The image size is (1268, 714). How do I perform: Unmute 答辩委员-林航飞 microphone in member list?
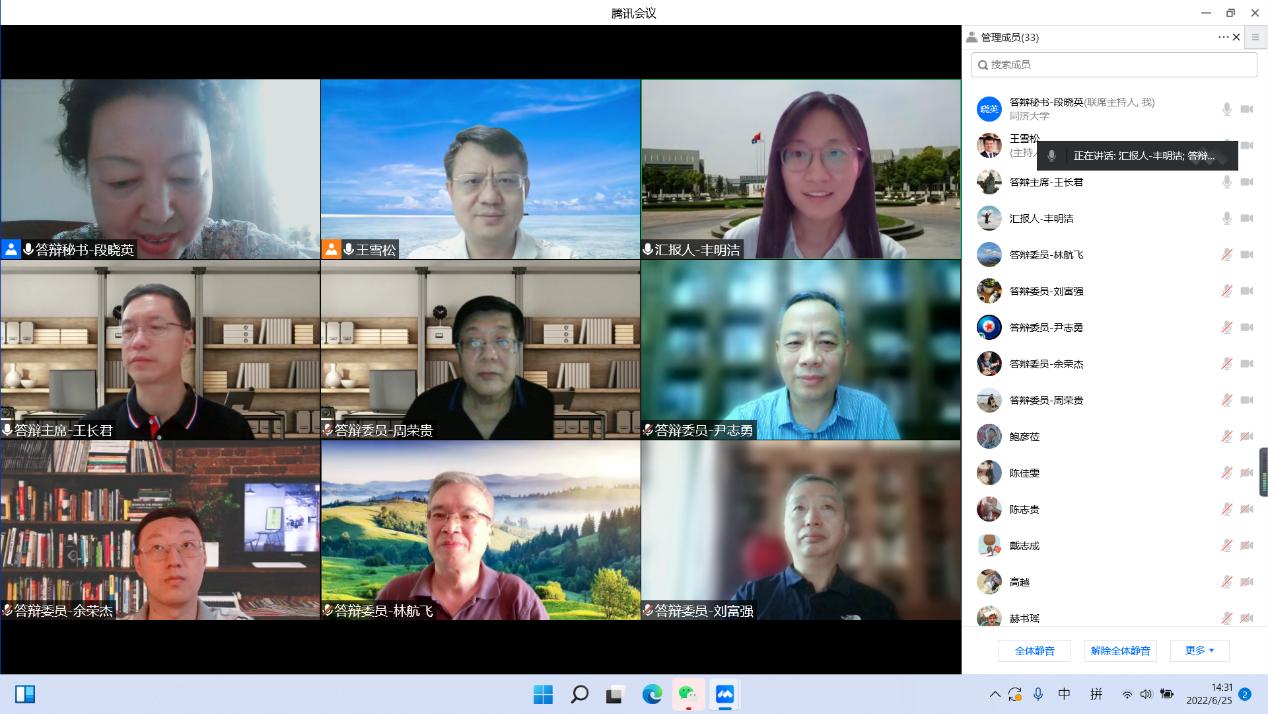click(x=1226, y=255)
